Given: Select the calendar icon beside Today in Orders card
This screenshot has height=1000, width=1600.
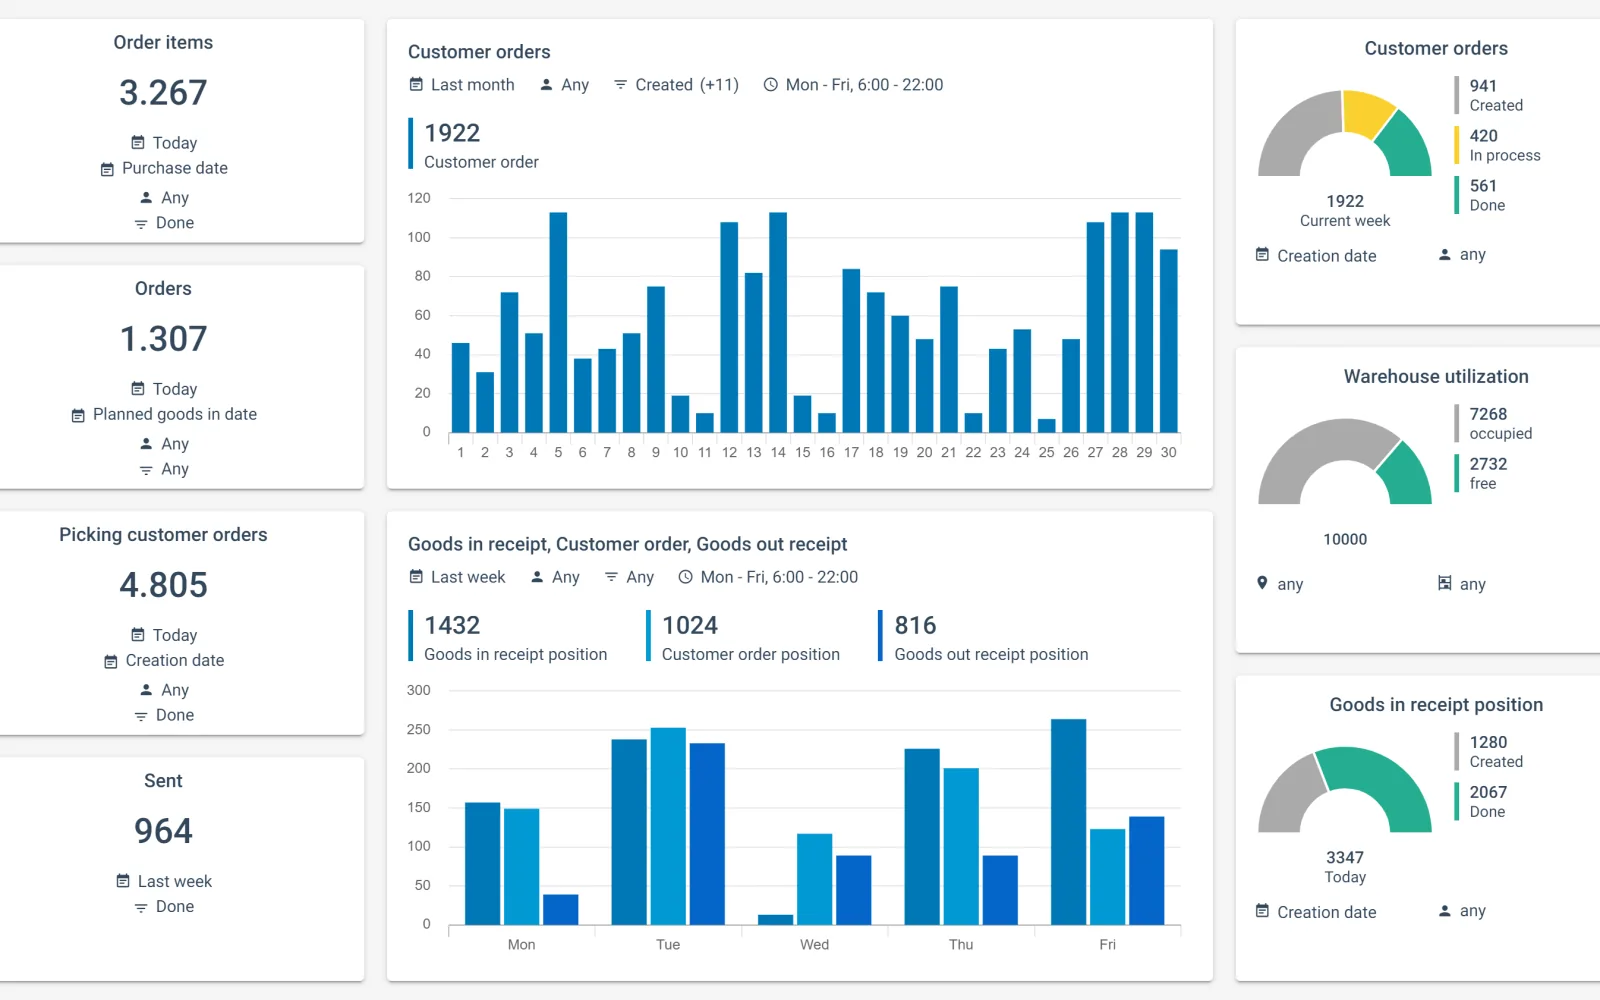Looking at the screenshot, I should [138, 389].
